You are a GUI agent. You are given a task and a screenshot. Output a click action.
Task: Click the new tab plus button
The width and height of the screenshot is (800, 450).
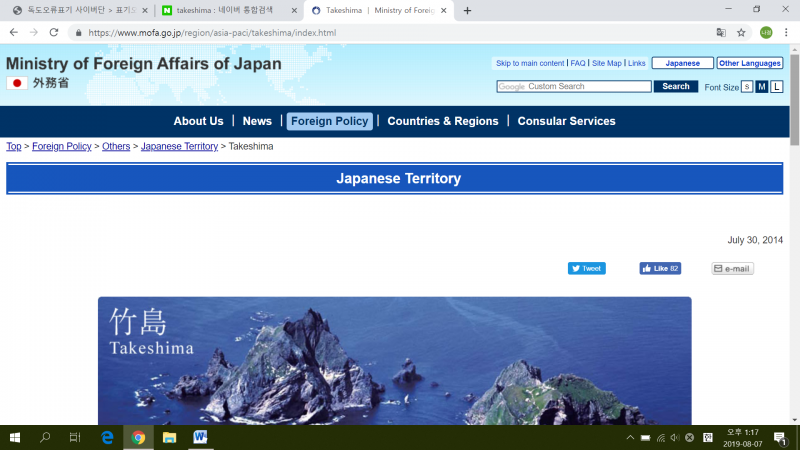[x=467, y=10]
